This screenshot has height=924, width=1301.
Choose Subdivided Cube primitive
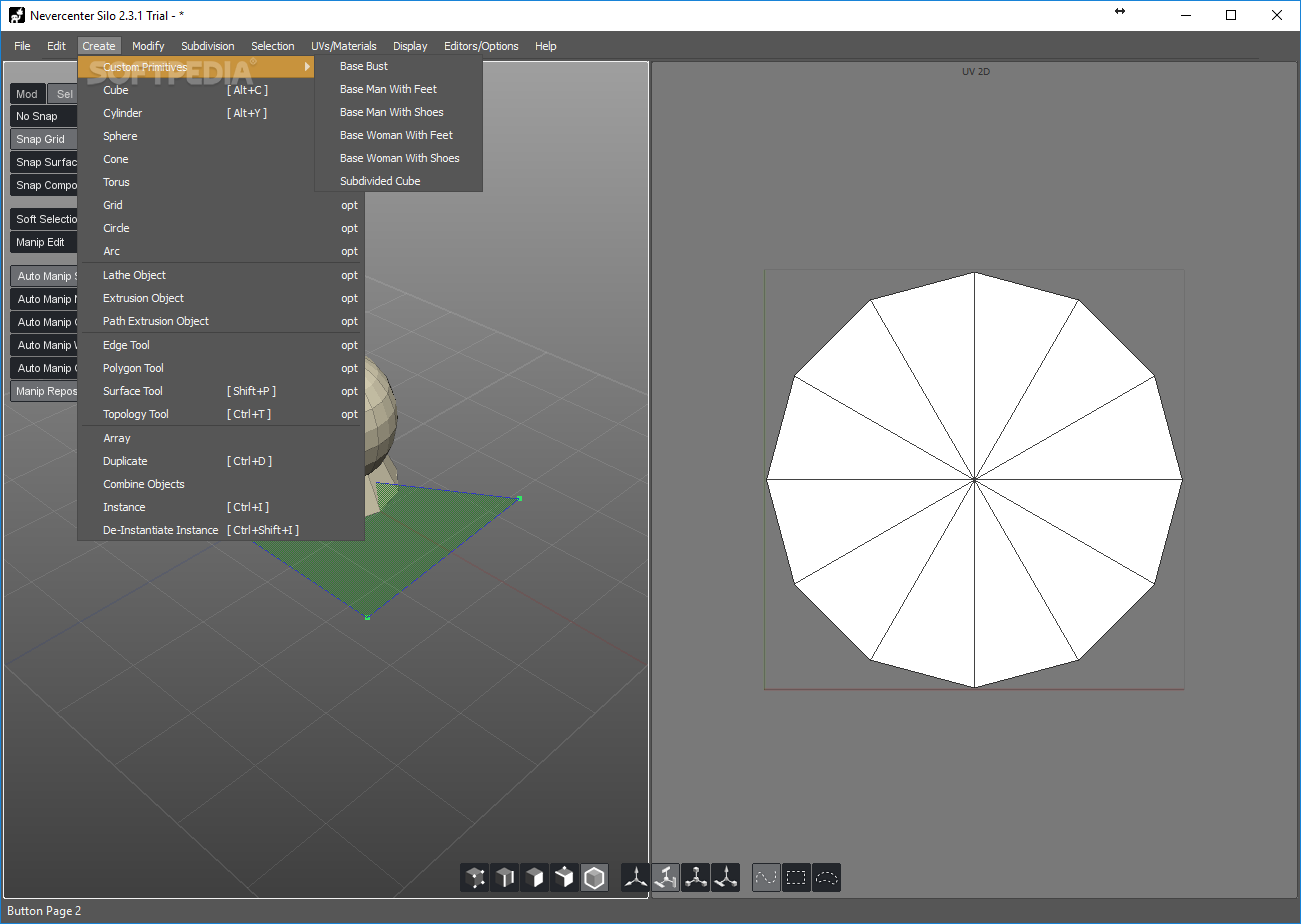click(x=398, y=181)
